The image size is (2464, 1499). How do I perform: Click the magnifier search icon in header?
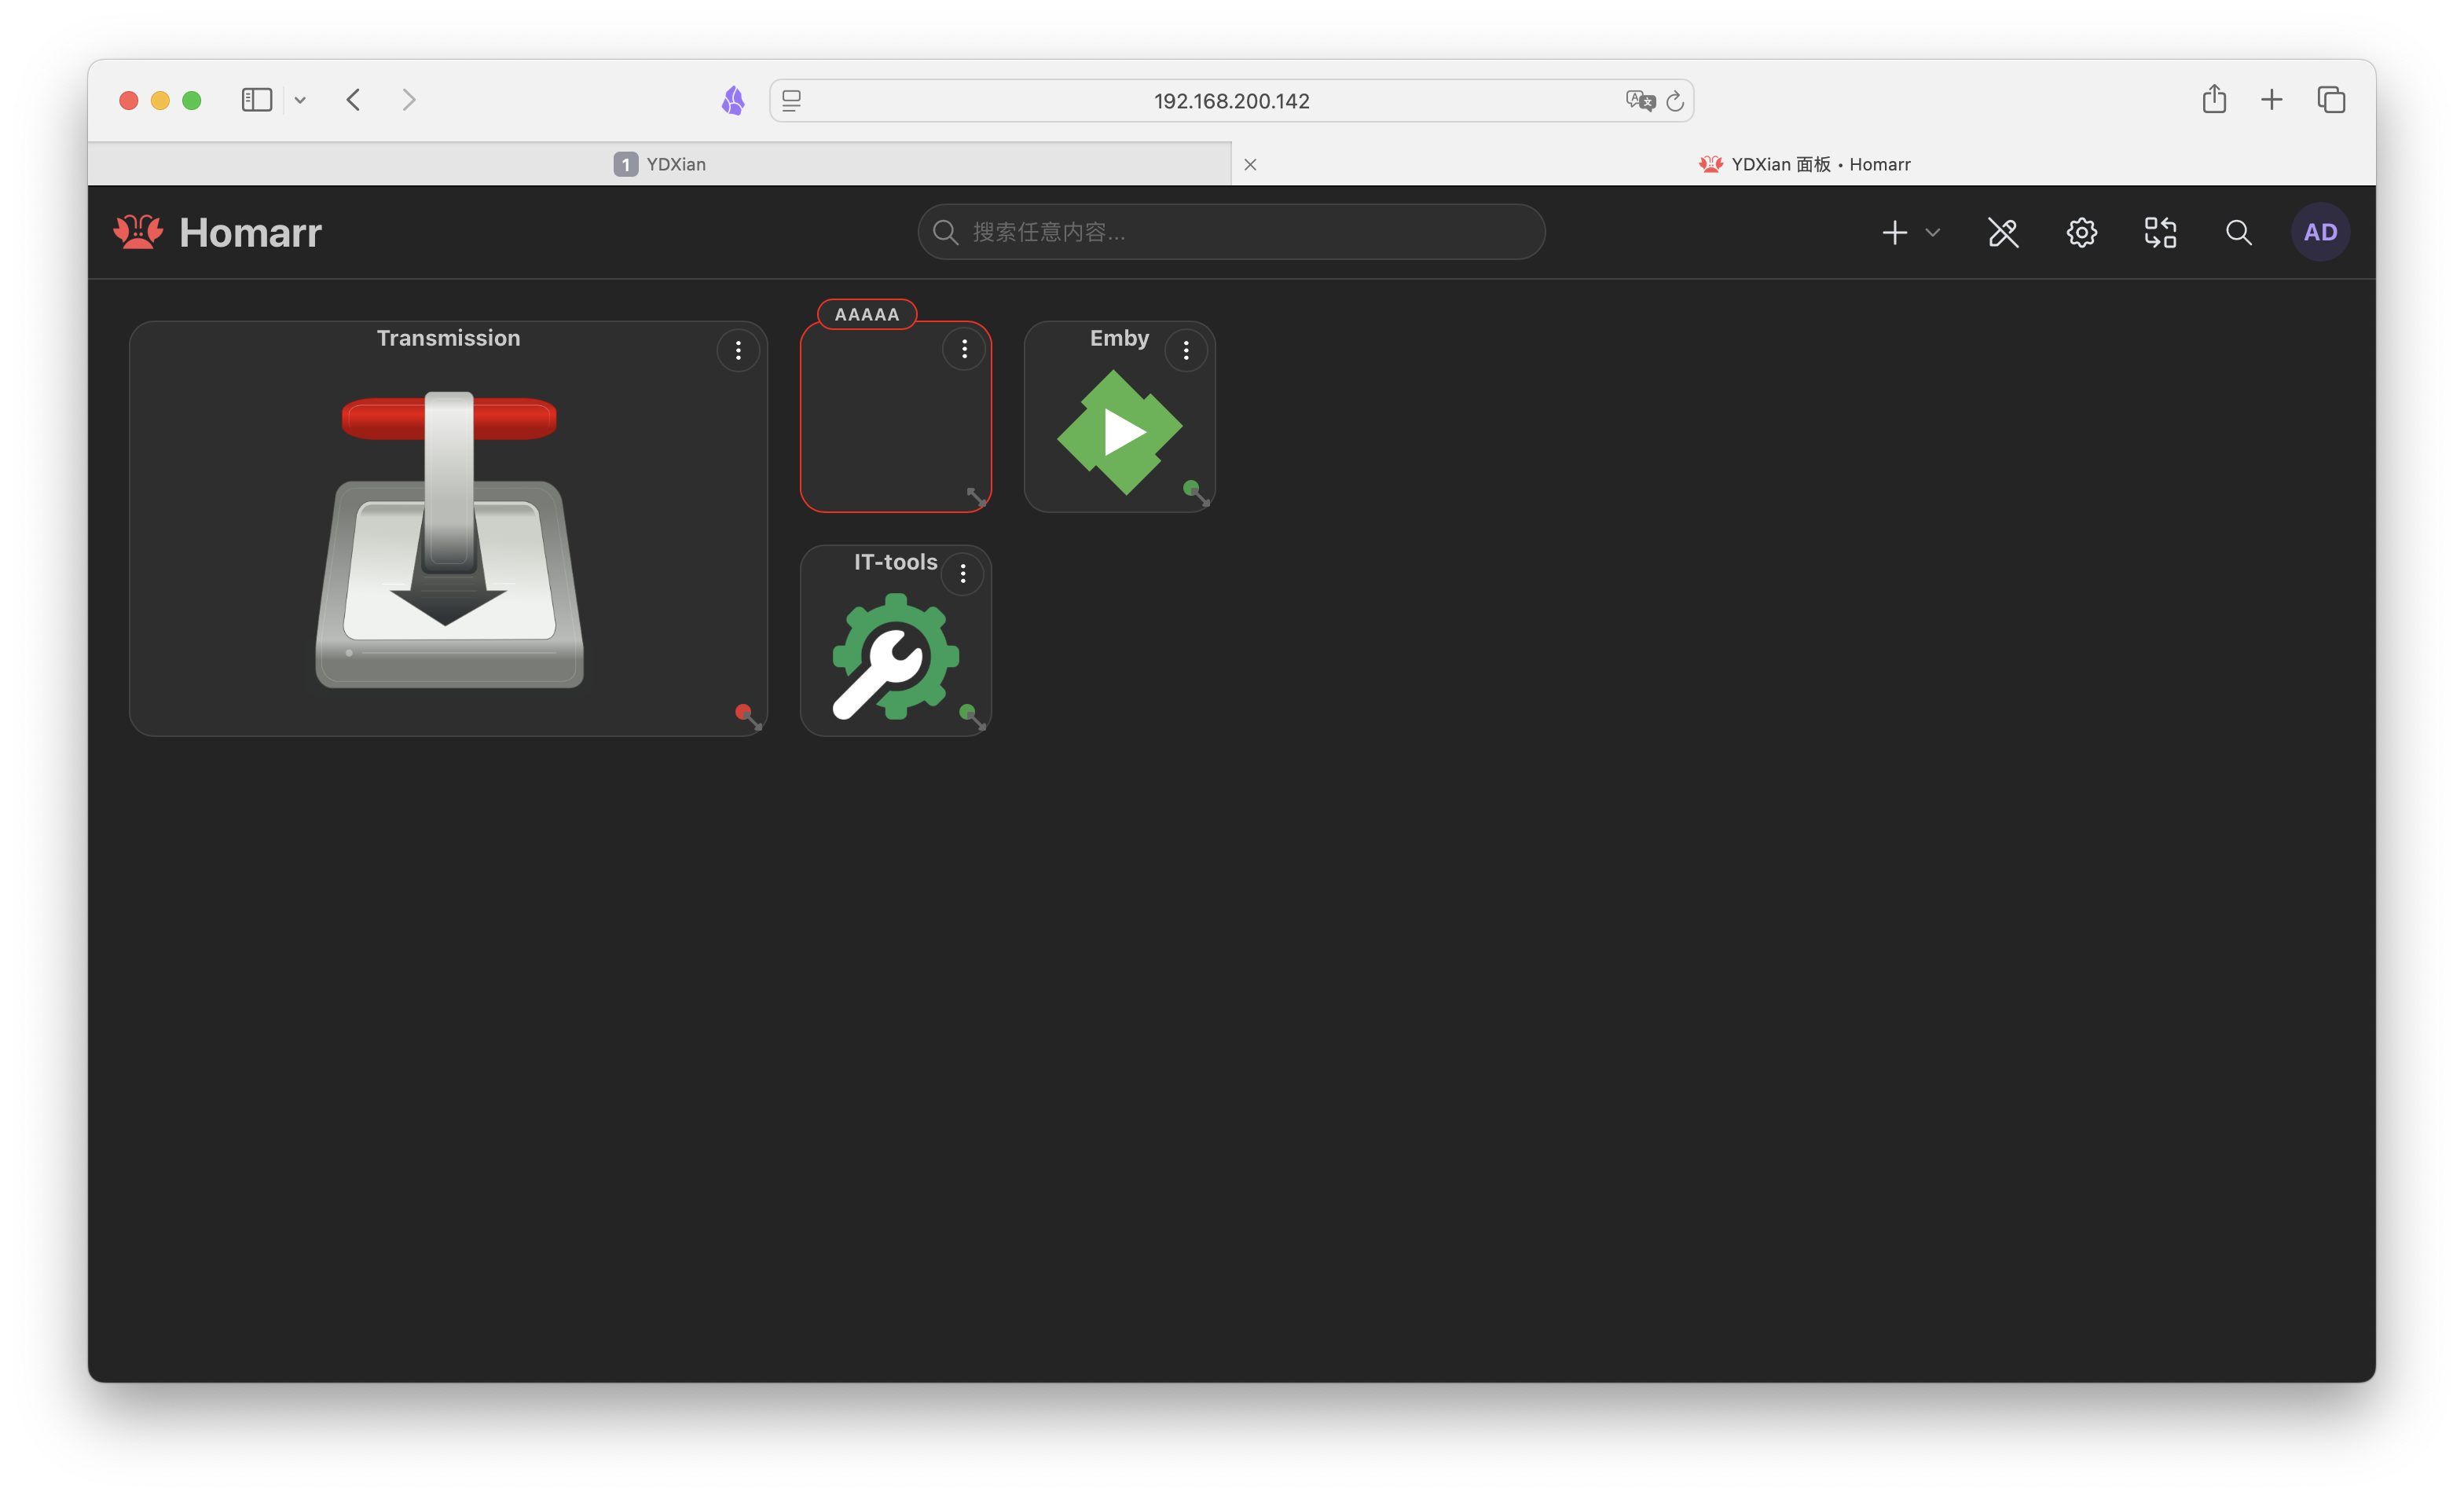[2239, 233]
